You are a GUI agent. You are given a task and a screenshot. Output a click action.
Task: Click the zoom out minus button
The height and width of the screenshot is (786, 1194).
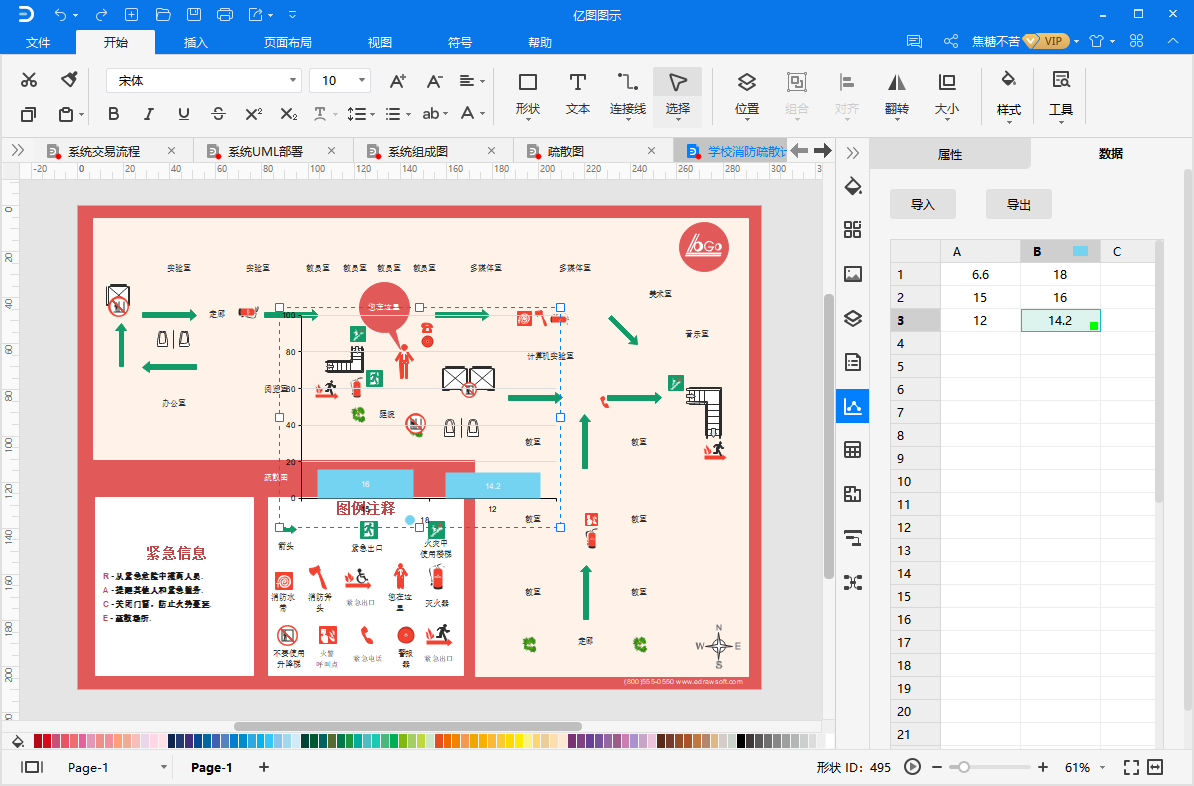[937, 767]
